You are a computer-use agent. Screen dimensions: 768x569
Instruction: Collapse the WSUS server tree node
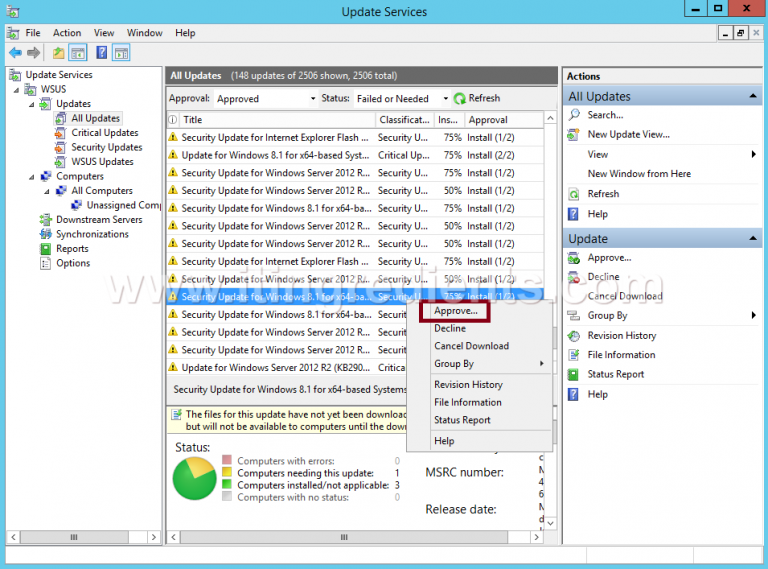point(17,90)
